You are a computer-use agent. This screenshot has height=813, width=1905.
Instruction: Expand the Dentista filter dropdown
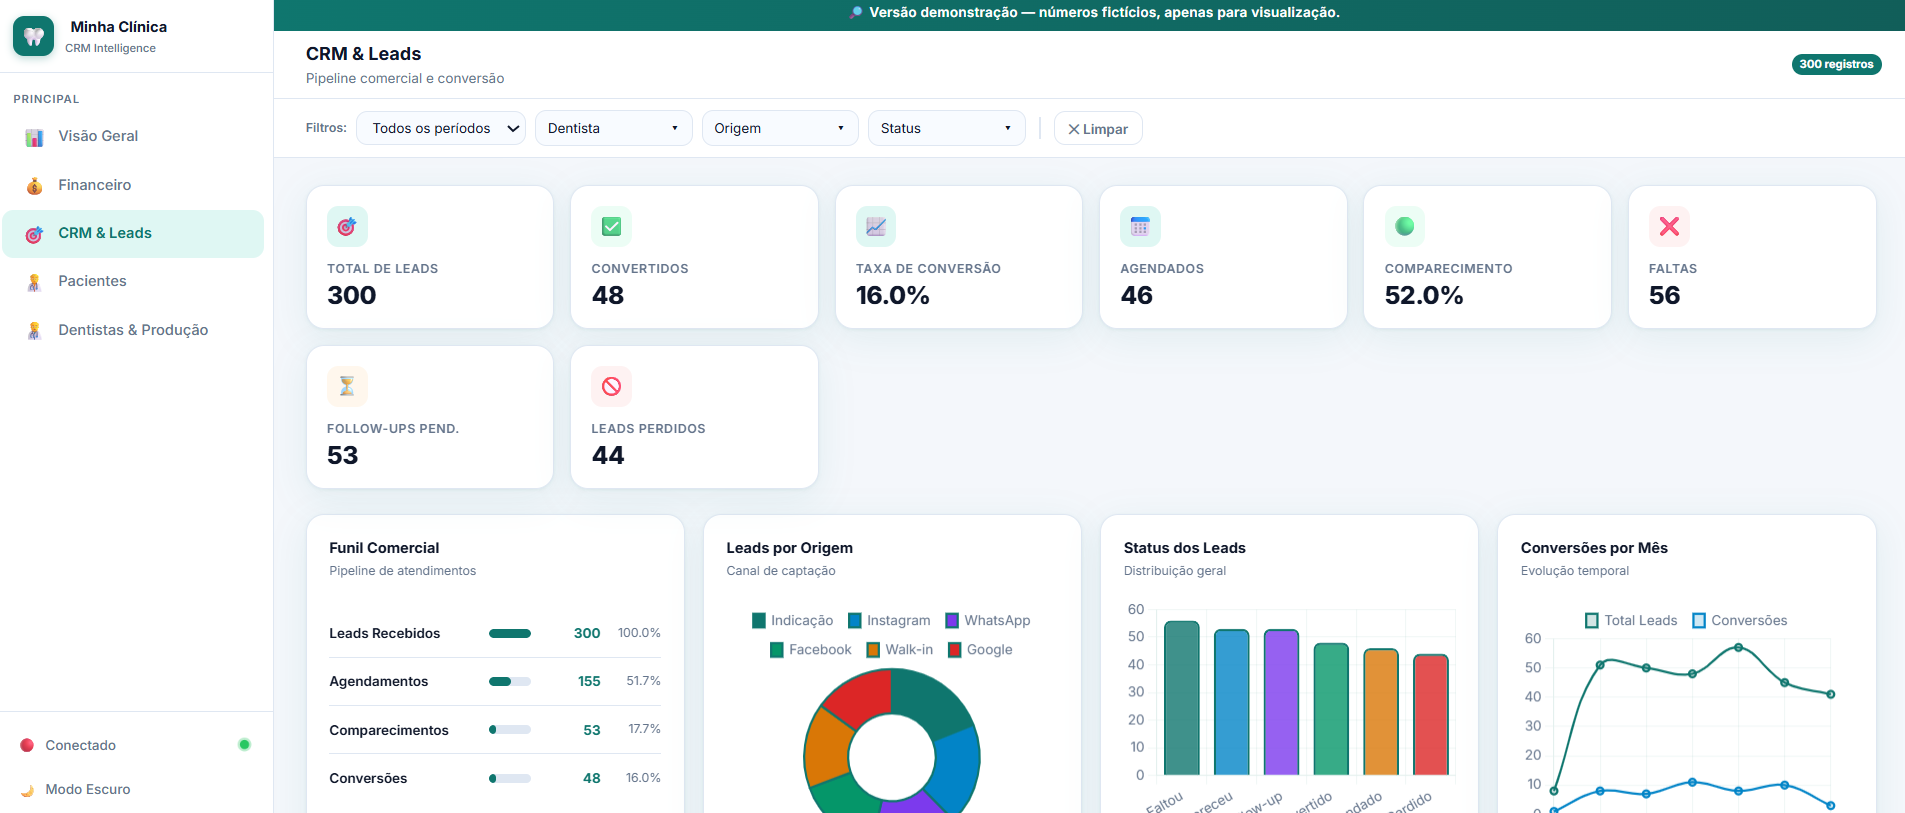coord(614,128)
